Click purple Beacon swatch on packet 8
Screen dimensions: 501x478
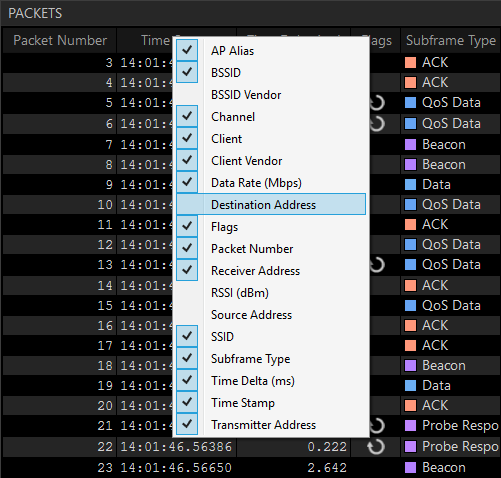(410, 165)
